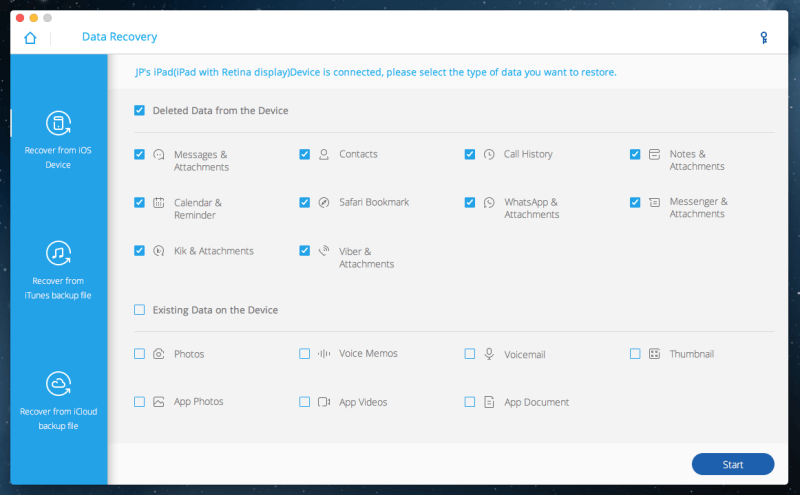Click the Call History clock icon
800x495 pixels.
point(489,154)
